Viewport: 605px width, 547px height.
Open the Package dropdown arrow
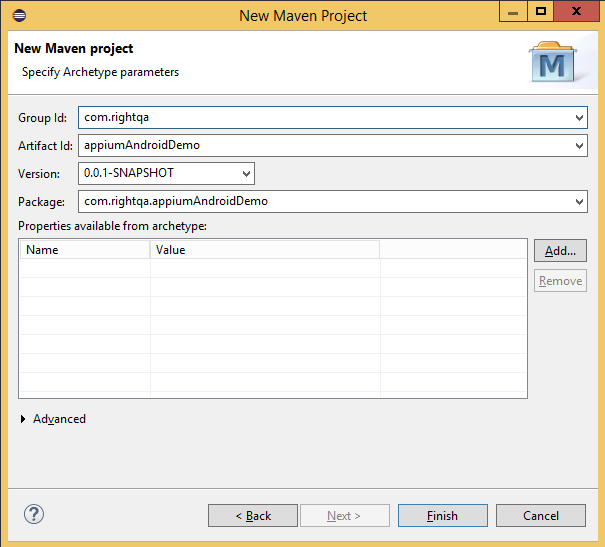tap(579, 201)
